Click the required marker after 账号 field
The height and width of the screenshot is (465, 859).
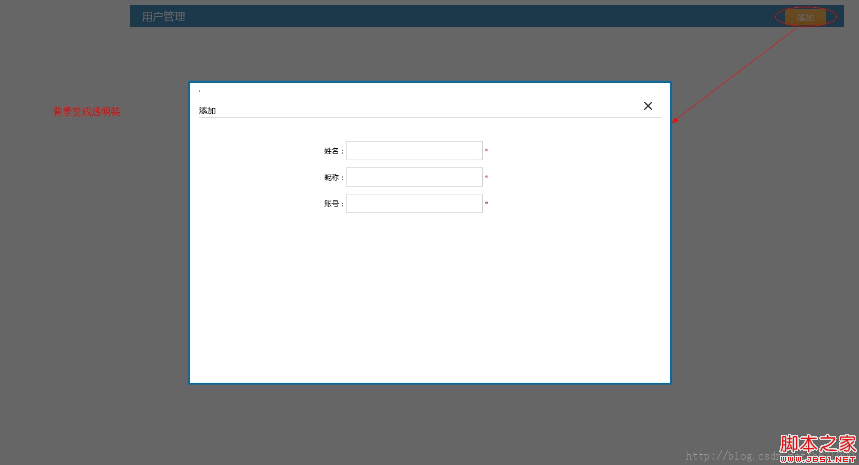[x=487, y=204]
